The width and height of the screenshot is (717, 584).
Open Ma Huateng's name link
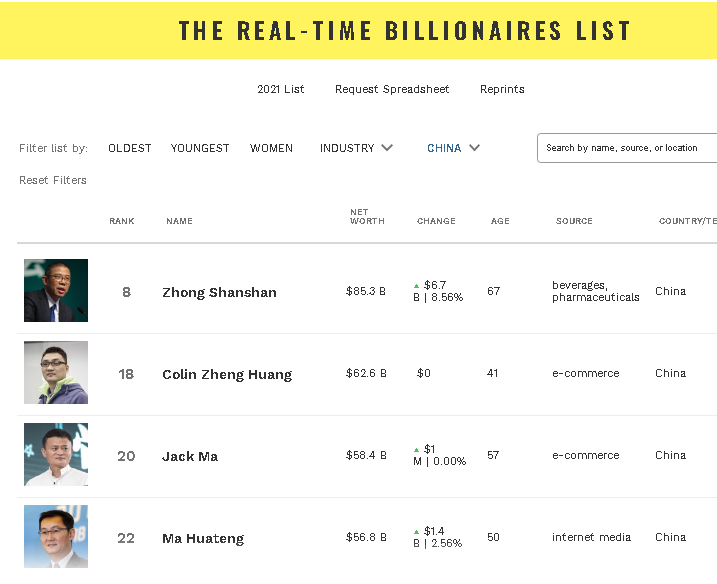coord(203,538)
